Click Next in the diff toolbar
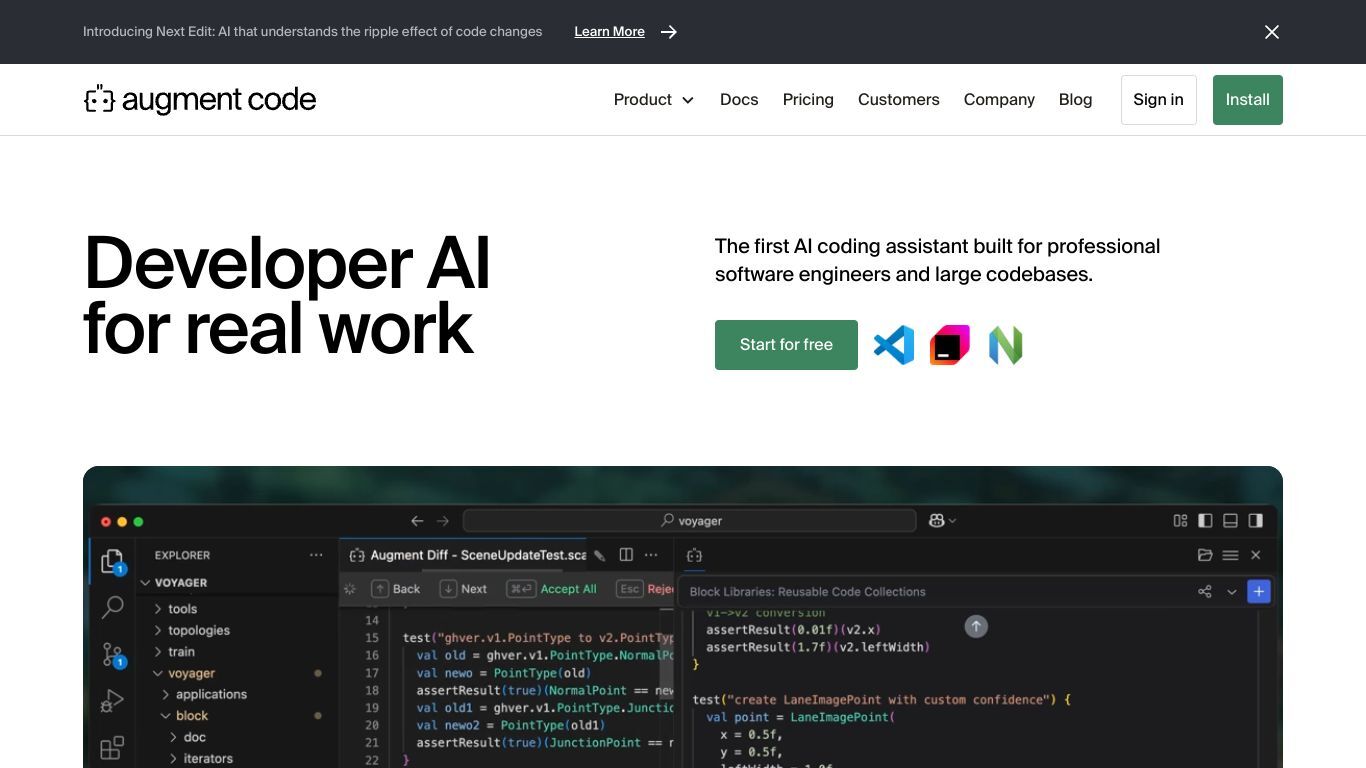This screenshot has height=768, width=1366. [x=464, y=589]
